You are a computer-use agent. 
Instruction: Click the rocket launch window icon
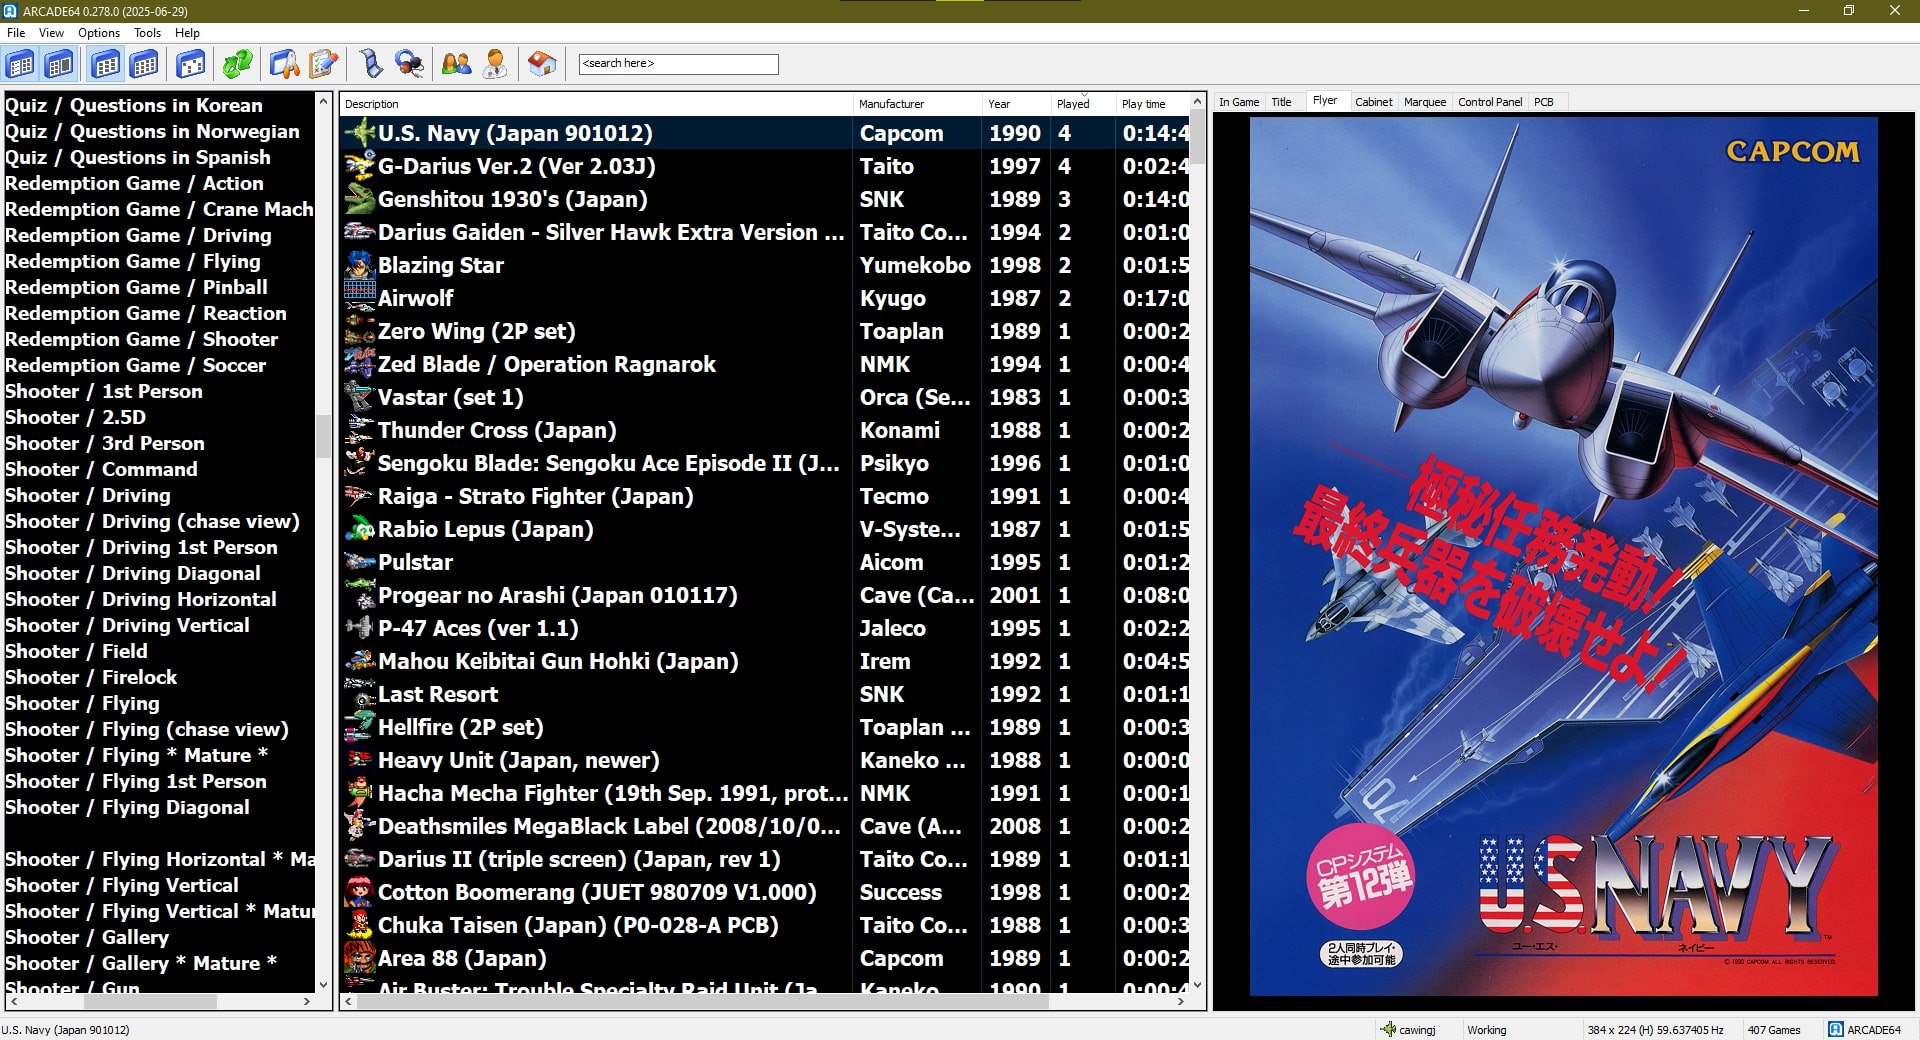coord(284,65)
